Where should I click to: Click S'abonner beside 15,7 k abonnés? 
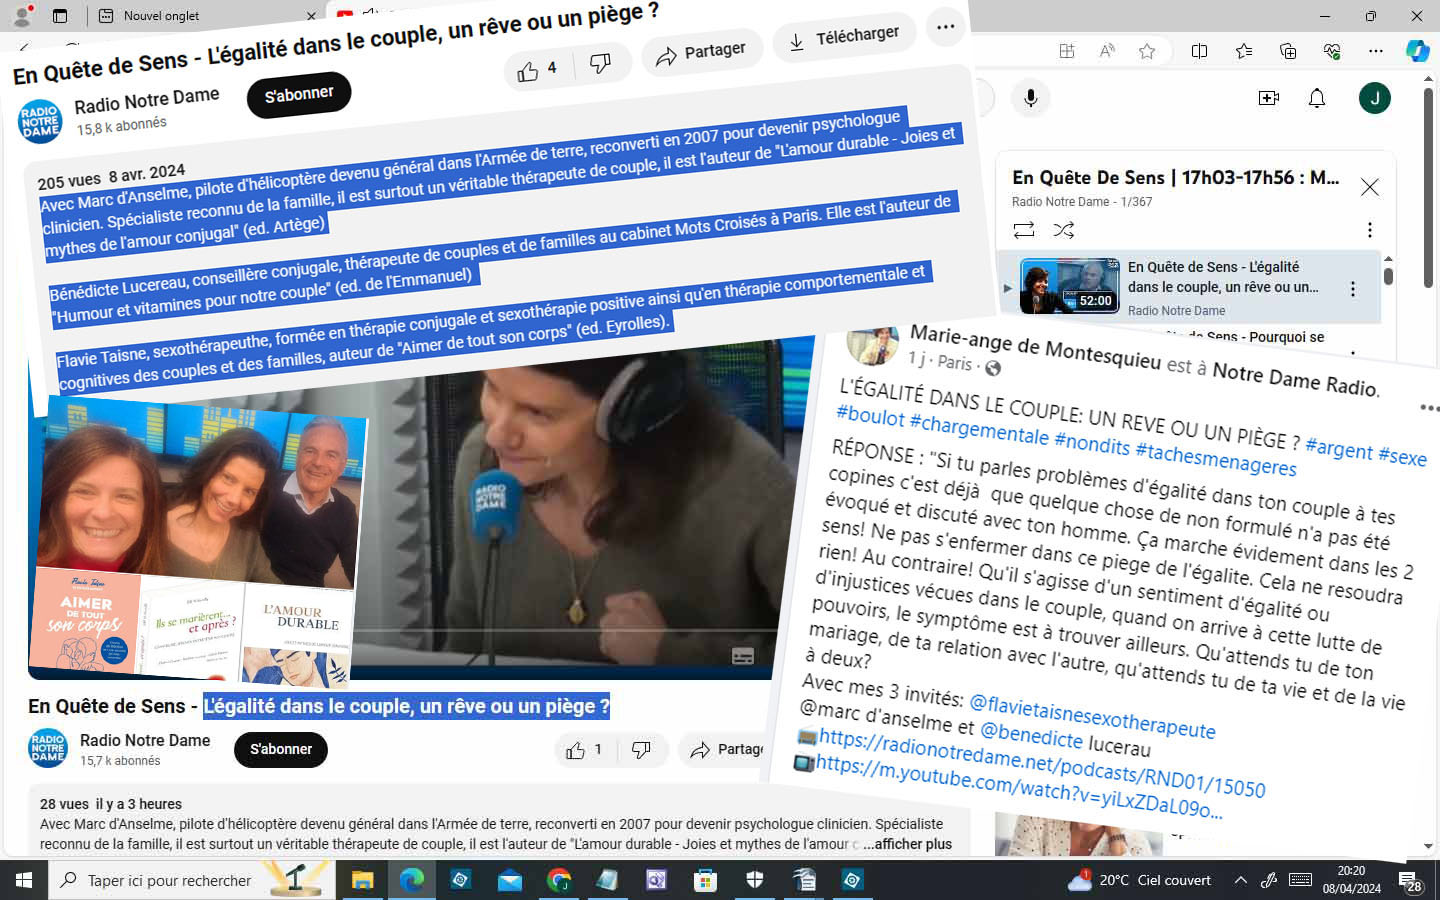[281, 749]
